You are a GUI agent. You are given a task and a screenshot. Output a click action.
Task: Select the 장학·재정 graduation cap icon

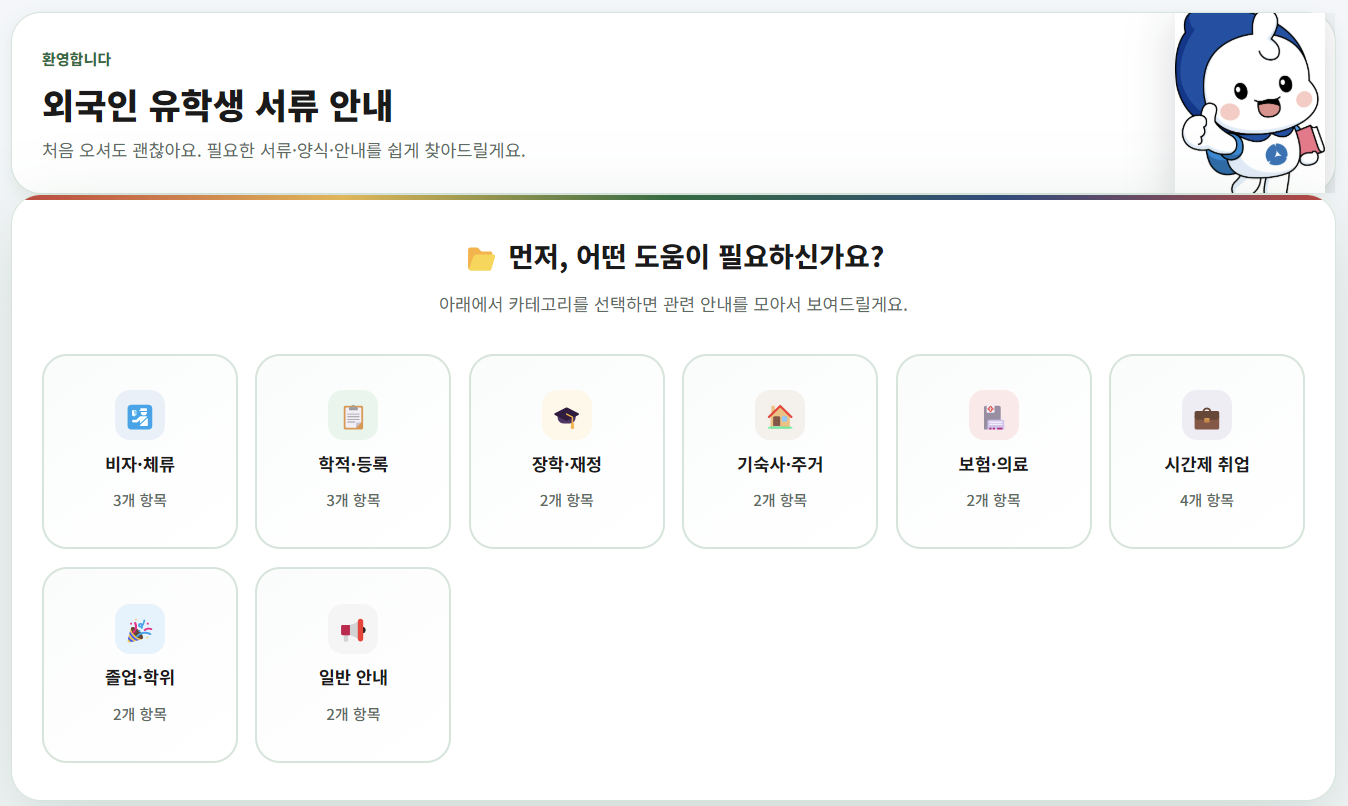tap(566, 415)
